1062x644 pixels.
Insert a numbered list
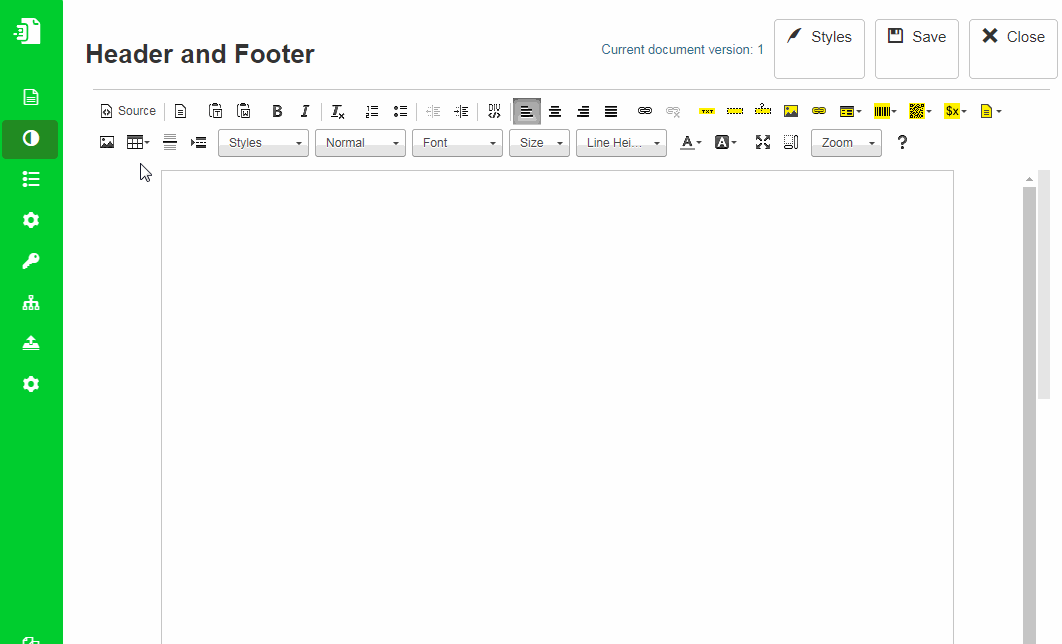[372, 111]
